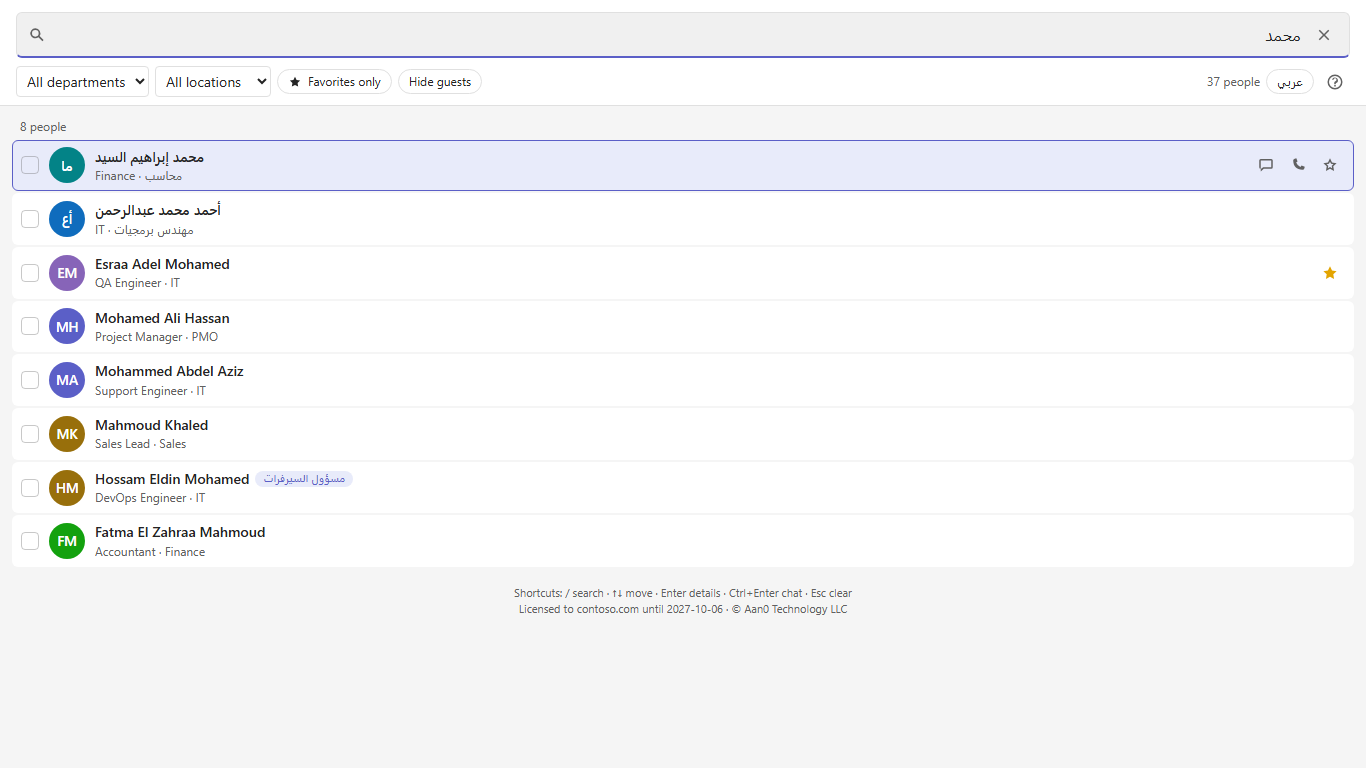
Task: Unfavorite Esraa Adel Mohamed using gold star
Action: click(x=1330, y=273)
